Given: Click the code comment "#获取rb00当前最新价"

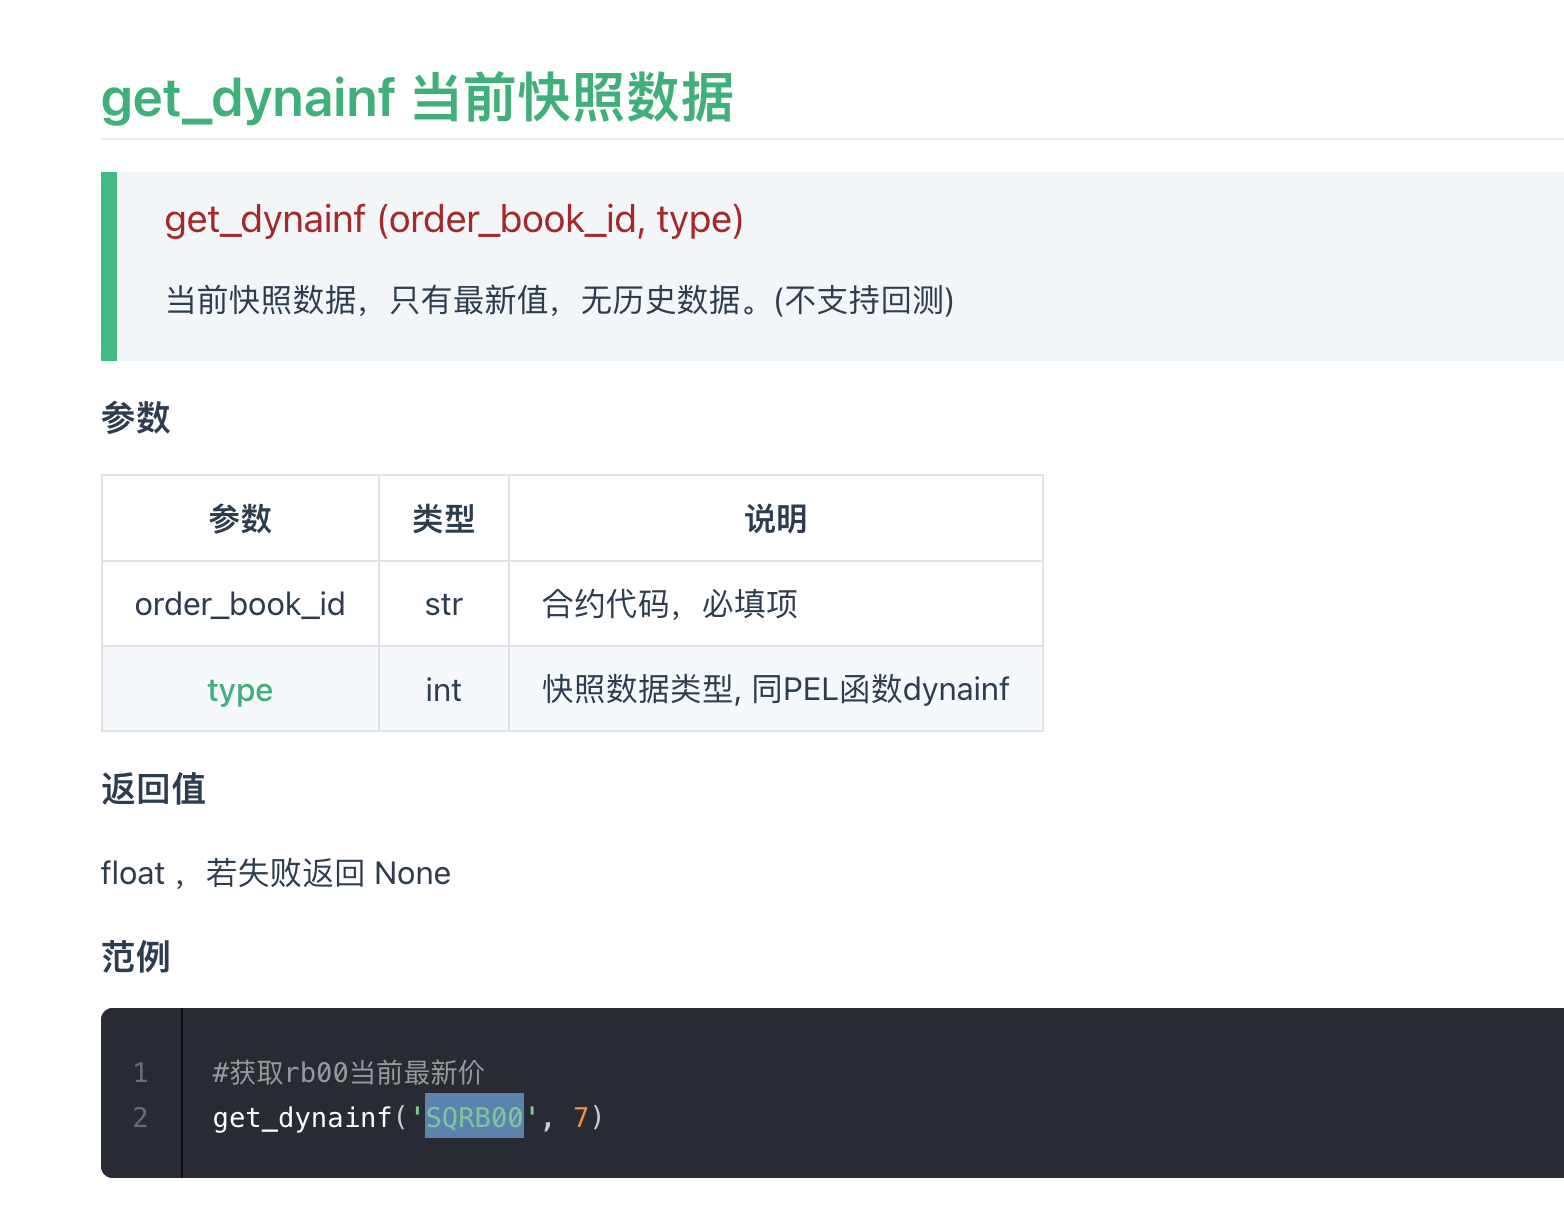Looking at the screenshot, I should (349, 1073).
